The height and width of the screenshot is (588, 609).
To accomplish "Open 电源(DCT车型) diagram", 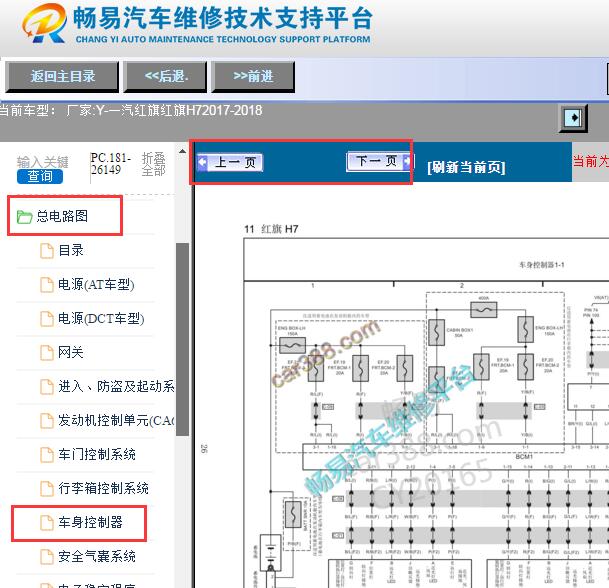I will (101, 319).
